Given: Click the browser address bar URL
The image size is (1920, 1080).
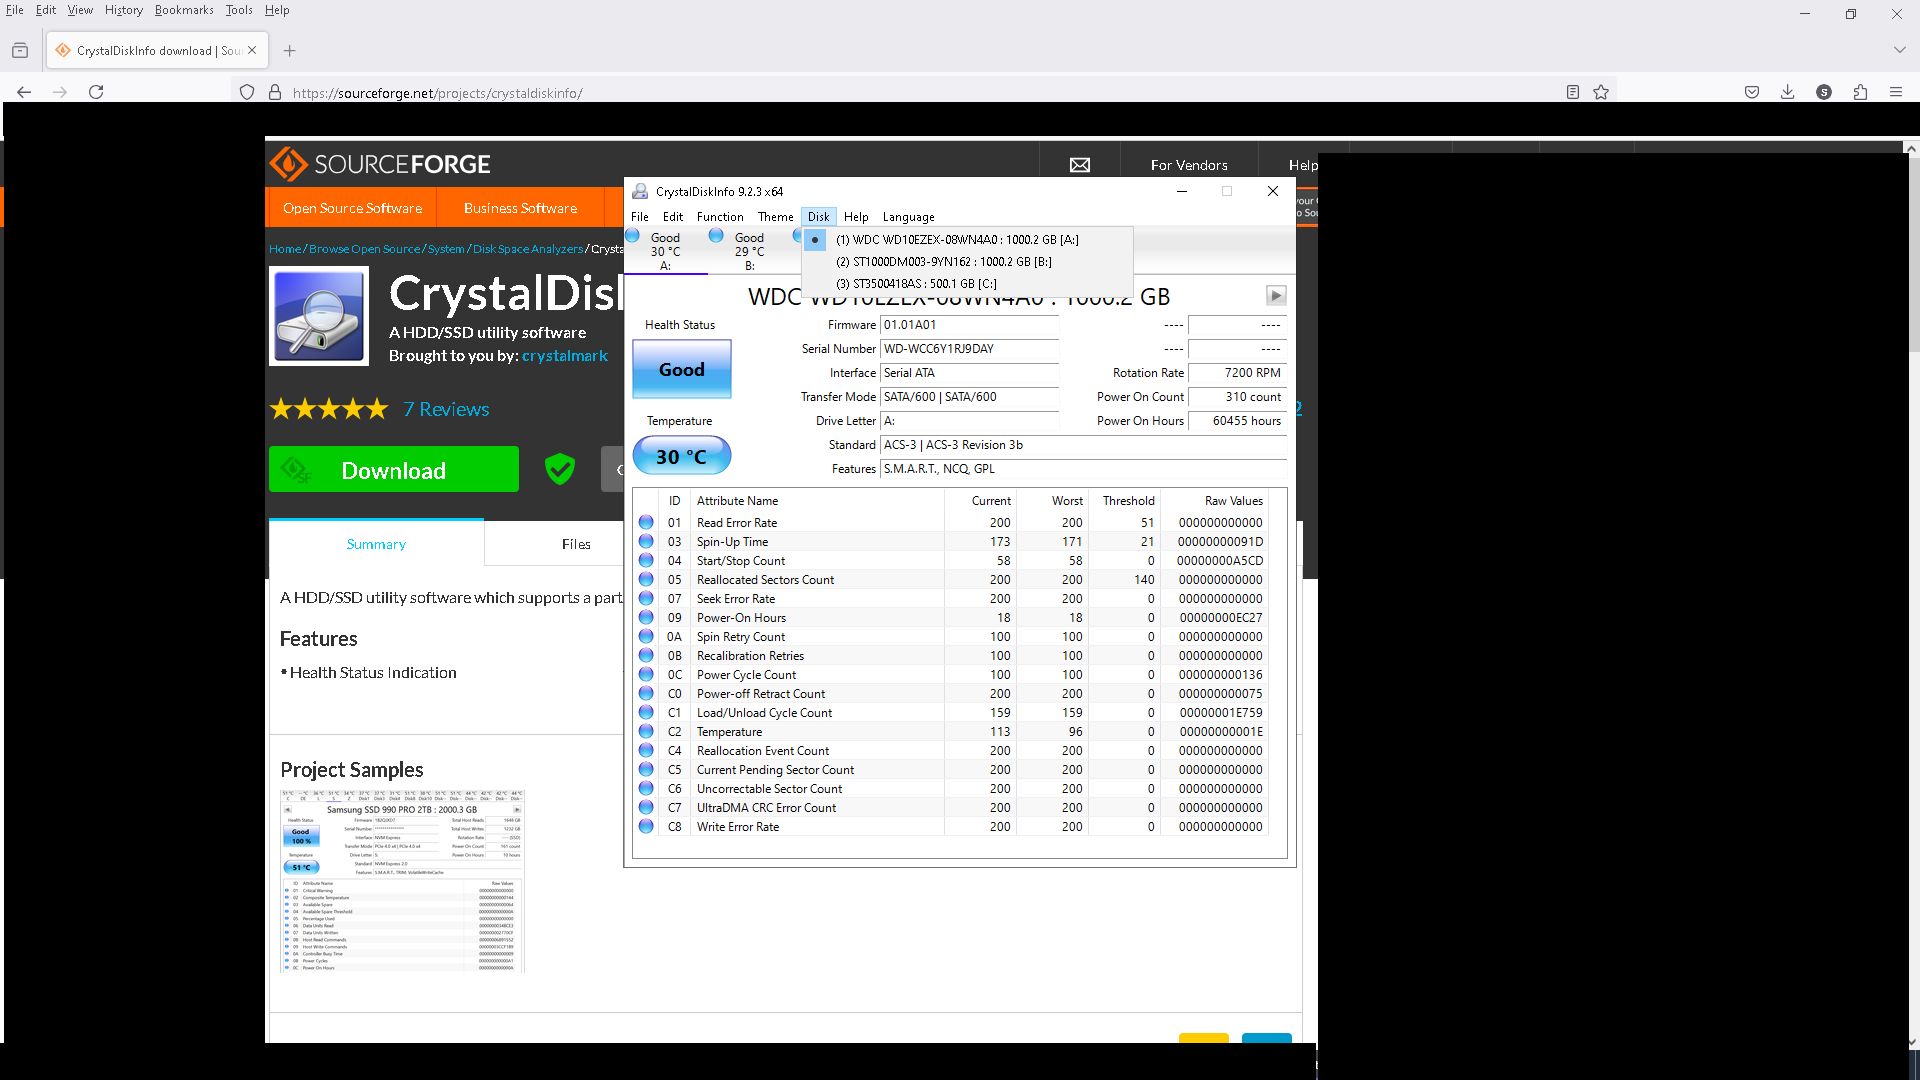Looking at the screenshot, I should 437,93.
